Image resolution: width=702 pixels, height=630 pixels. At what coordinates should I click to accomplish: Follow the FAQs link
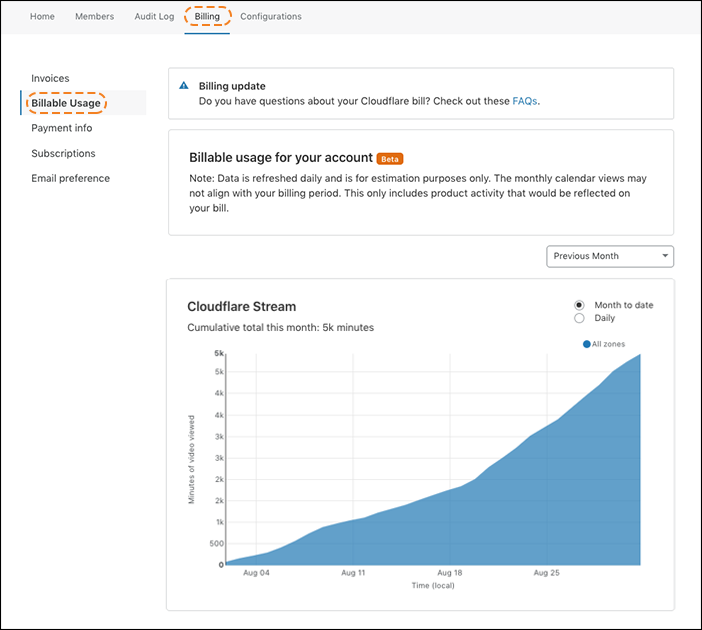[x=525, y=101]
